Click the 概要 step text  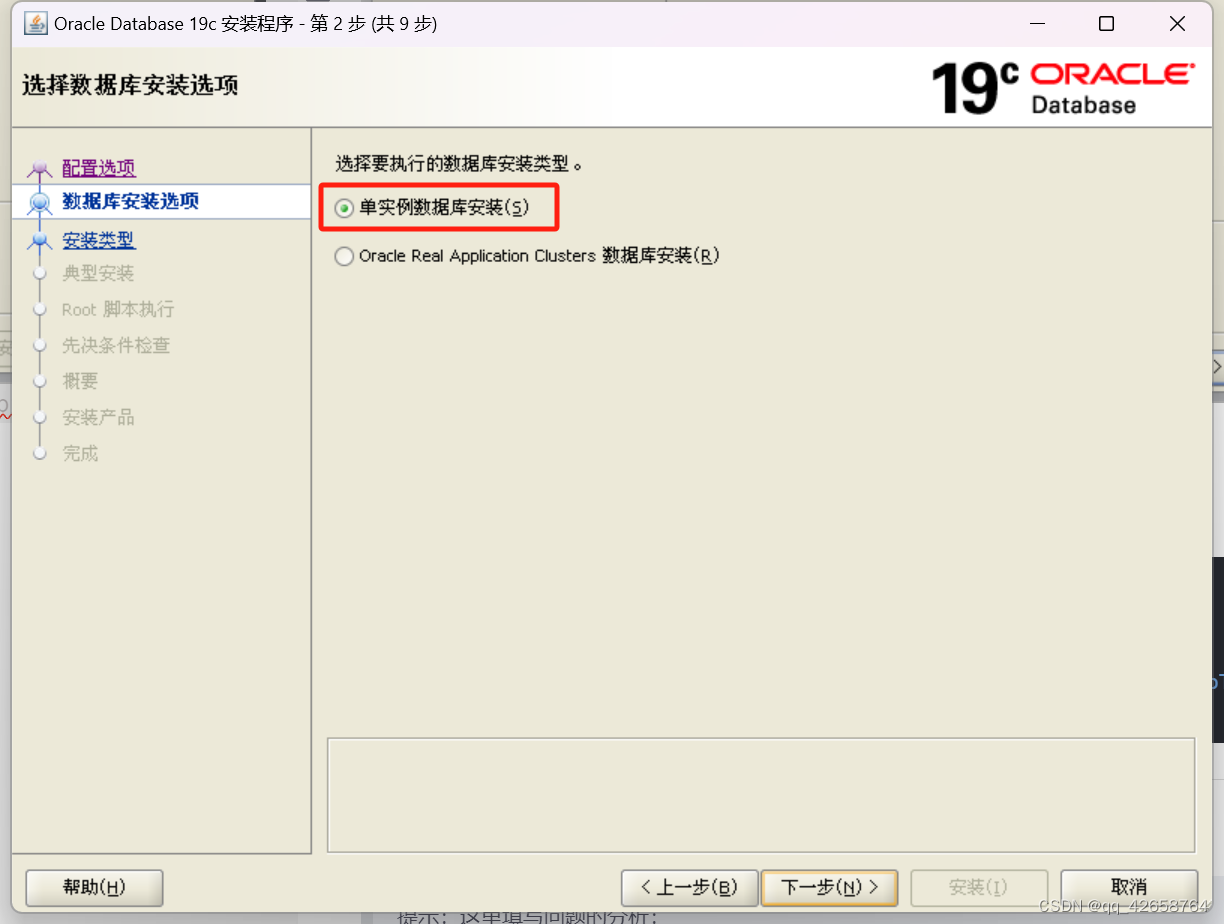coord(80,381)
